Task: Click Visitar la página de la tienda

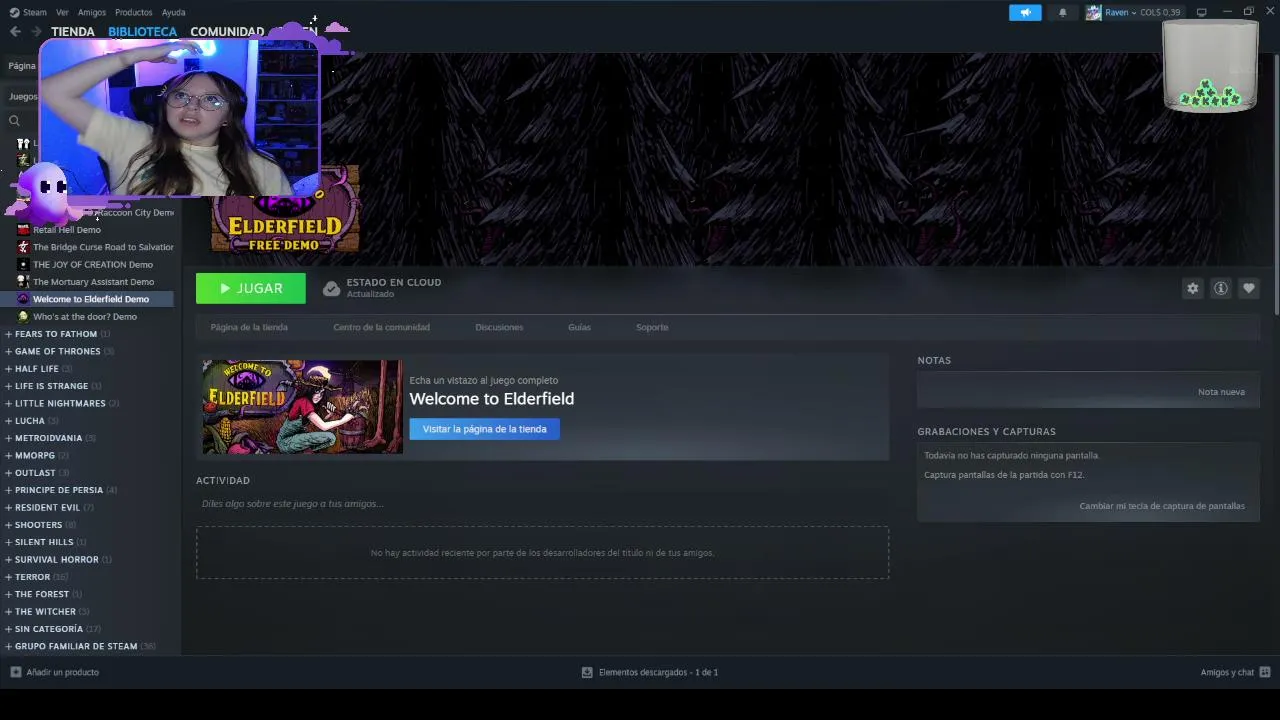Action: (484, 429)
